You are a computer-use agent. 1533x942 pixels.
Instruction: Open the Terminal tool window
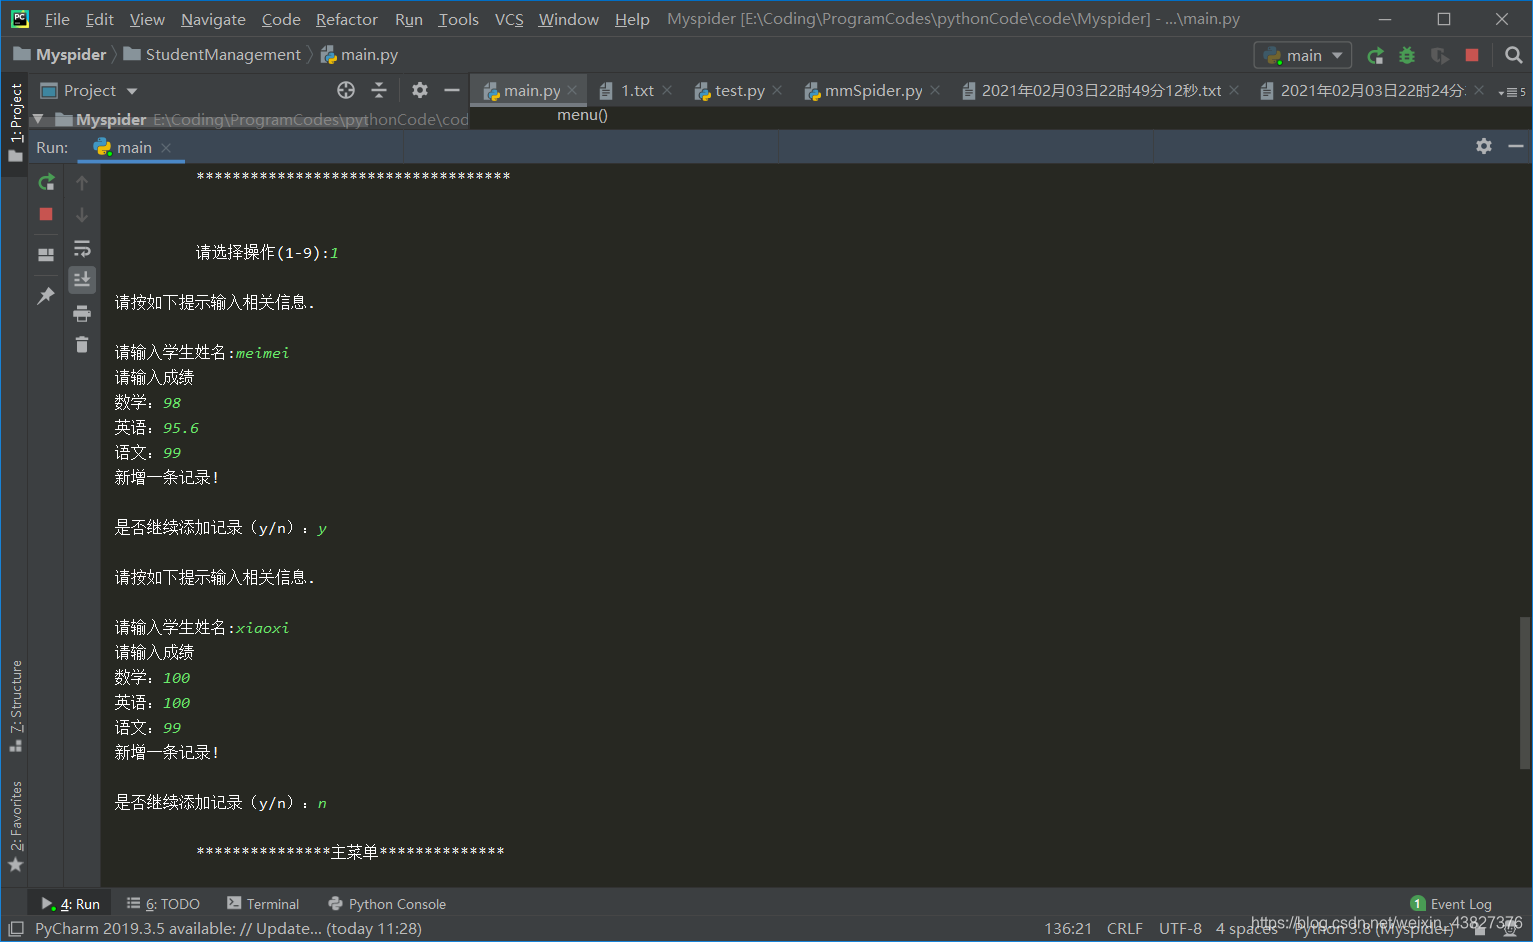pos(264,904)
